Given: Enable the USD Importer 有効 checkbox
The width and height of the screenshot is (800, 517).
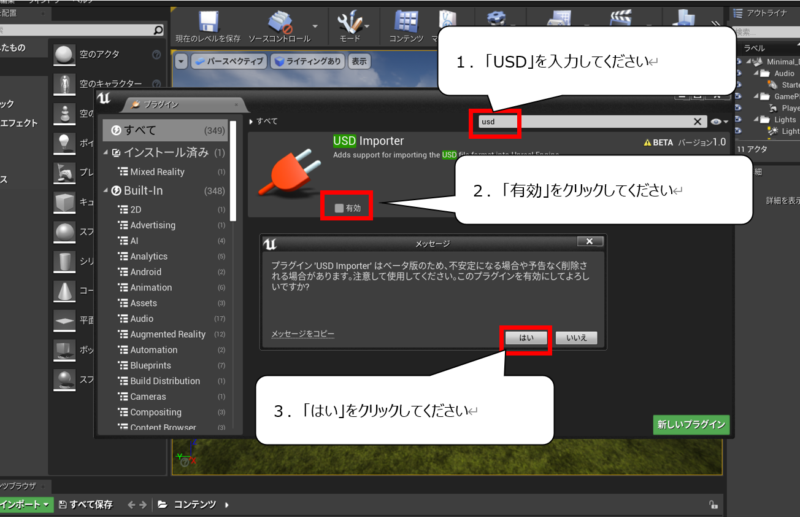Looking at the screenshot, I should (339, 208).
